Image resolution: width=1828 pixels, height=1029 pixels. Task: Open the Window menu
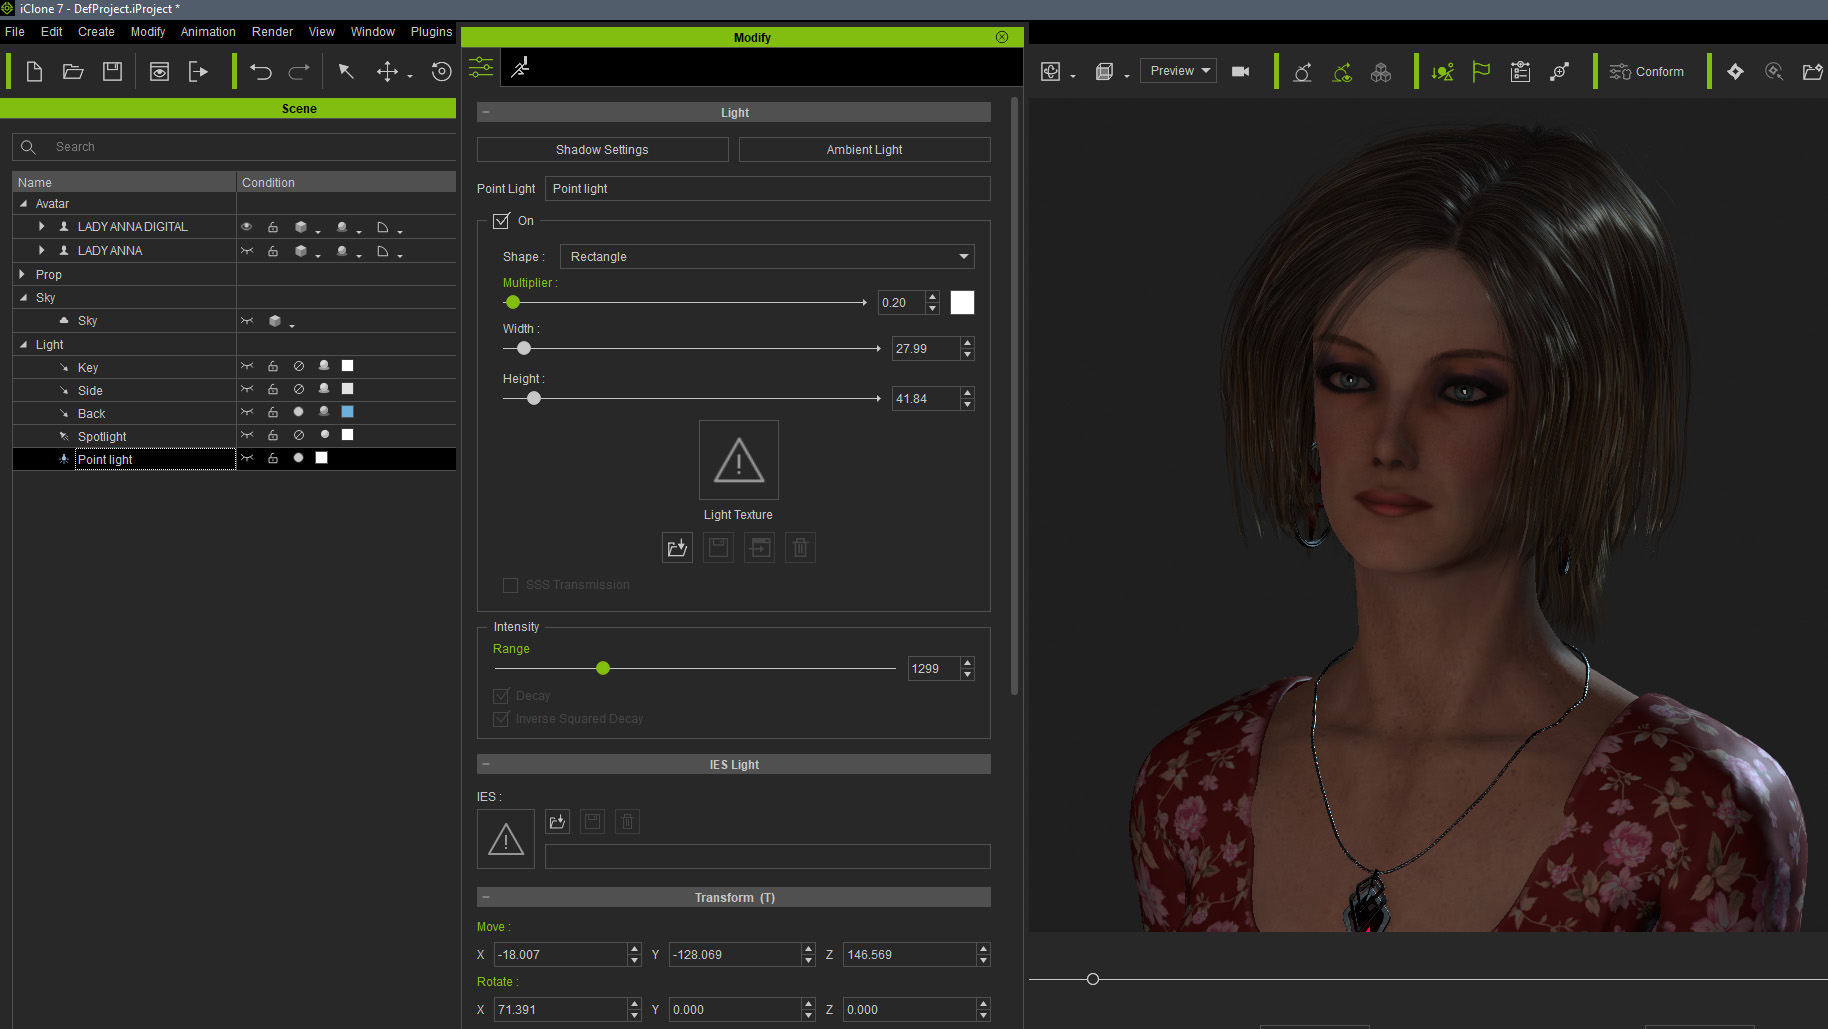pyautogui.click(x=372, y=32)
